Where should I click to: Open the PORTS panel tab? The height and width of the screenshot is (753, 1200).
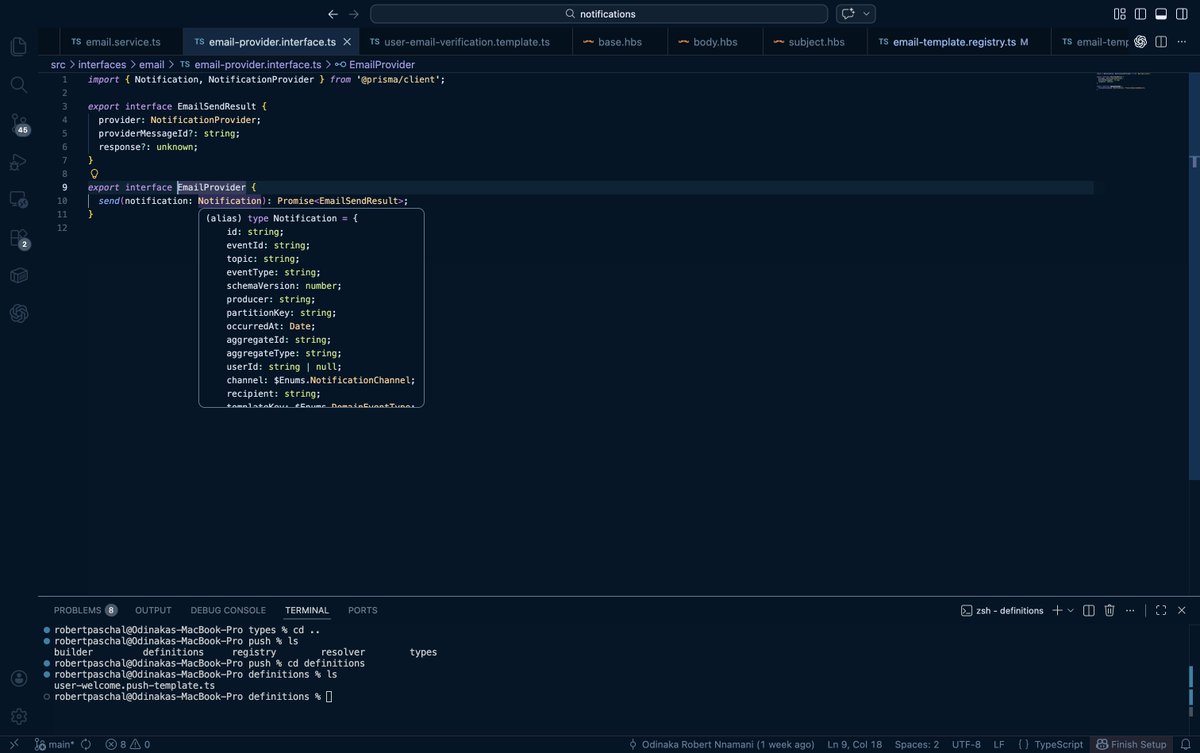[363, 610]
